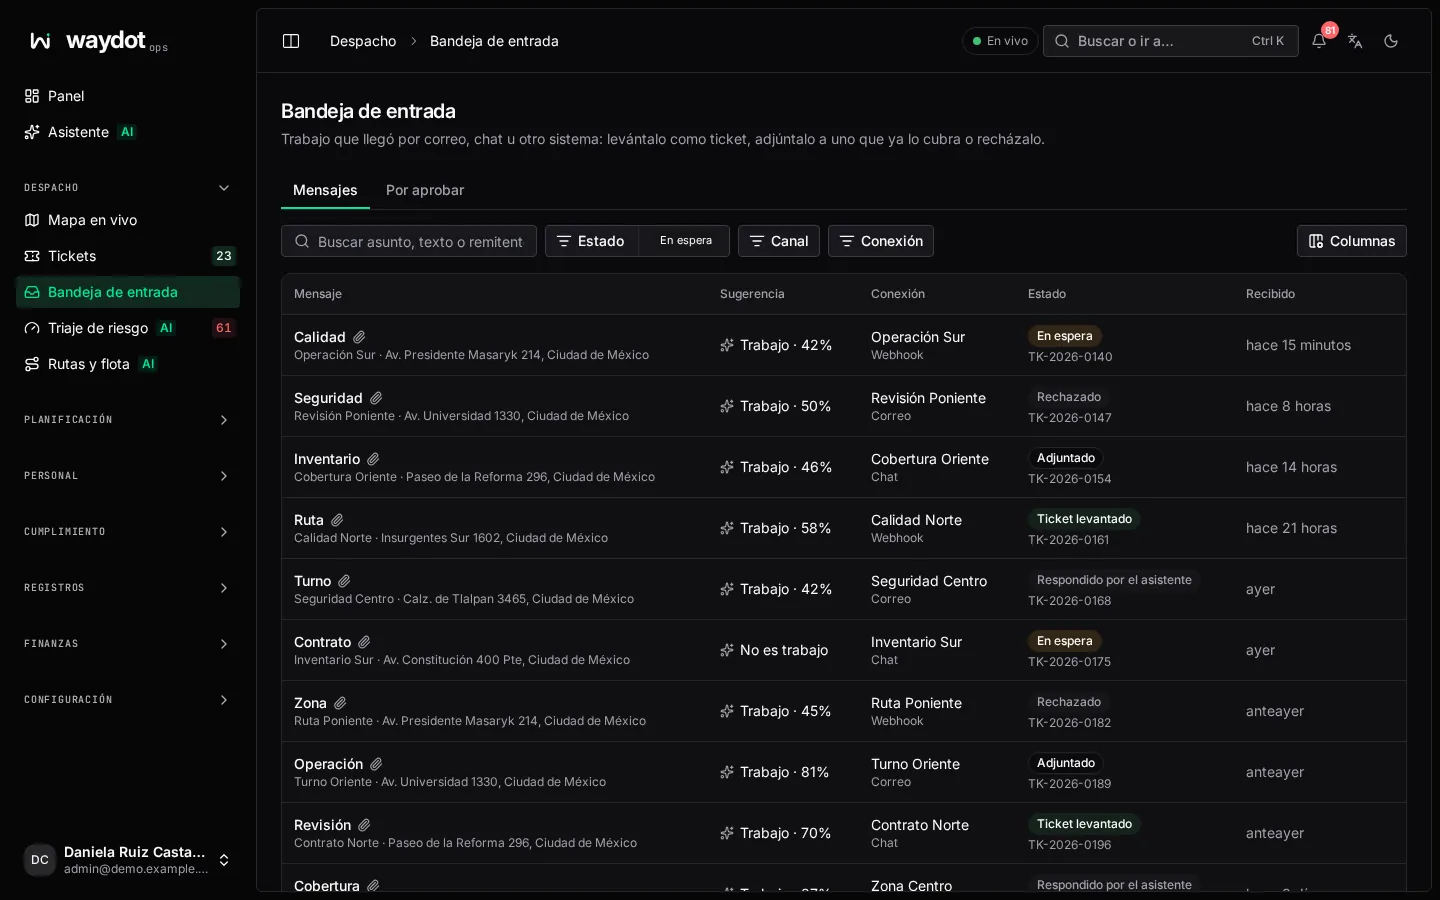Click attachment icon on Calidad message

coord(359,337)
